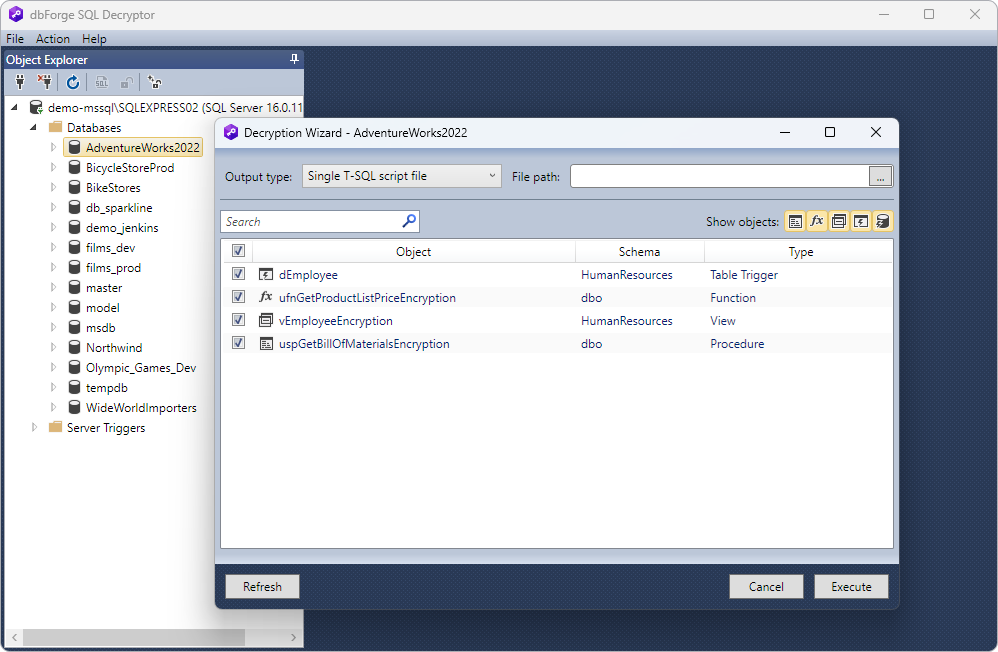
Task: Expand the Server Triggers node
Action: [x=34, y=427]
